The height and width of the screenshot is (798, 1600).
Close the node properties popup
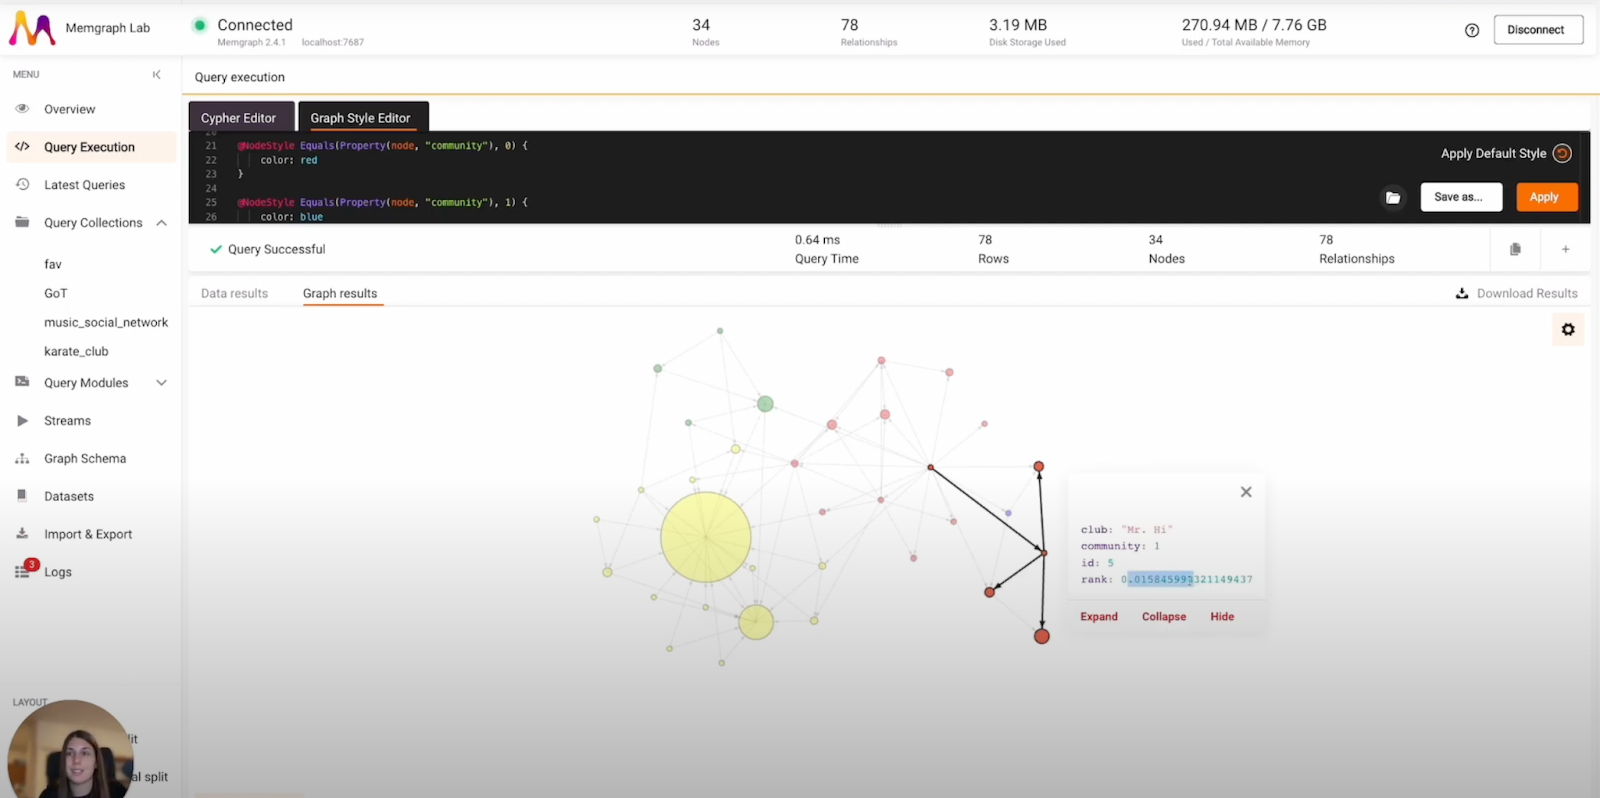click(x=1246, y=491)
